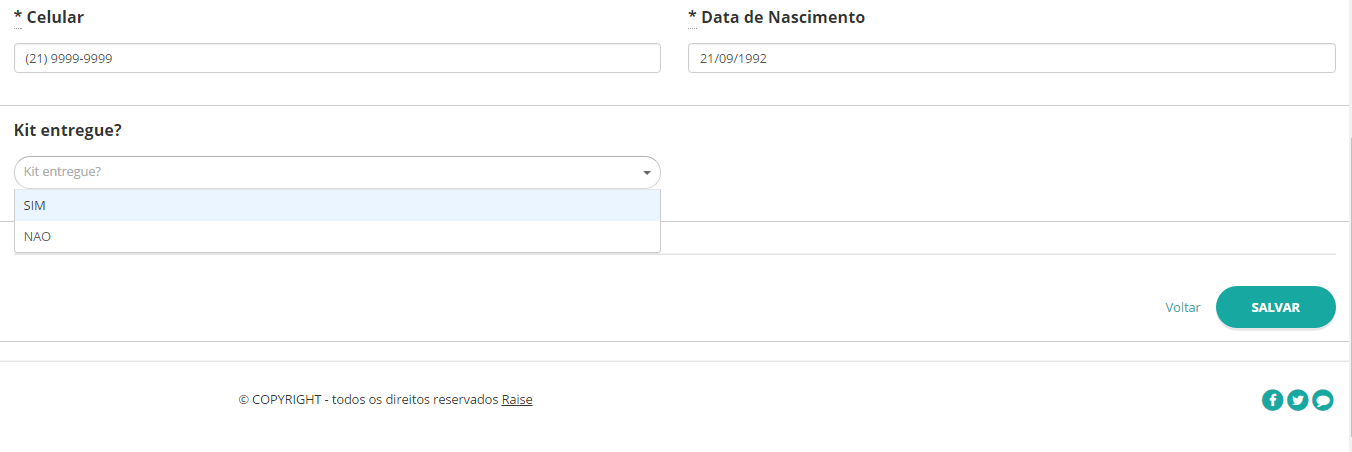The image size is (1352, 452).
Task: Click the required asterisk beside Data de Nascimento
Action: (x=692, y=16)
